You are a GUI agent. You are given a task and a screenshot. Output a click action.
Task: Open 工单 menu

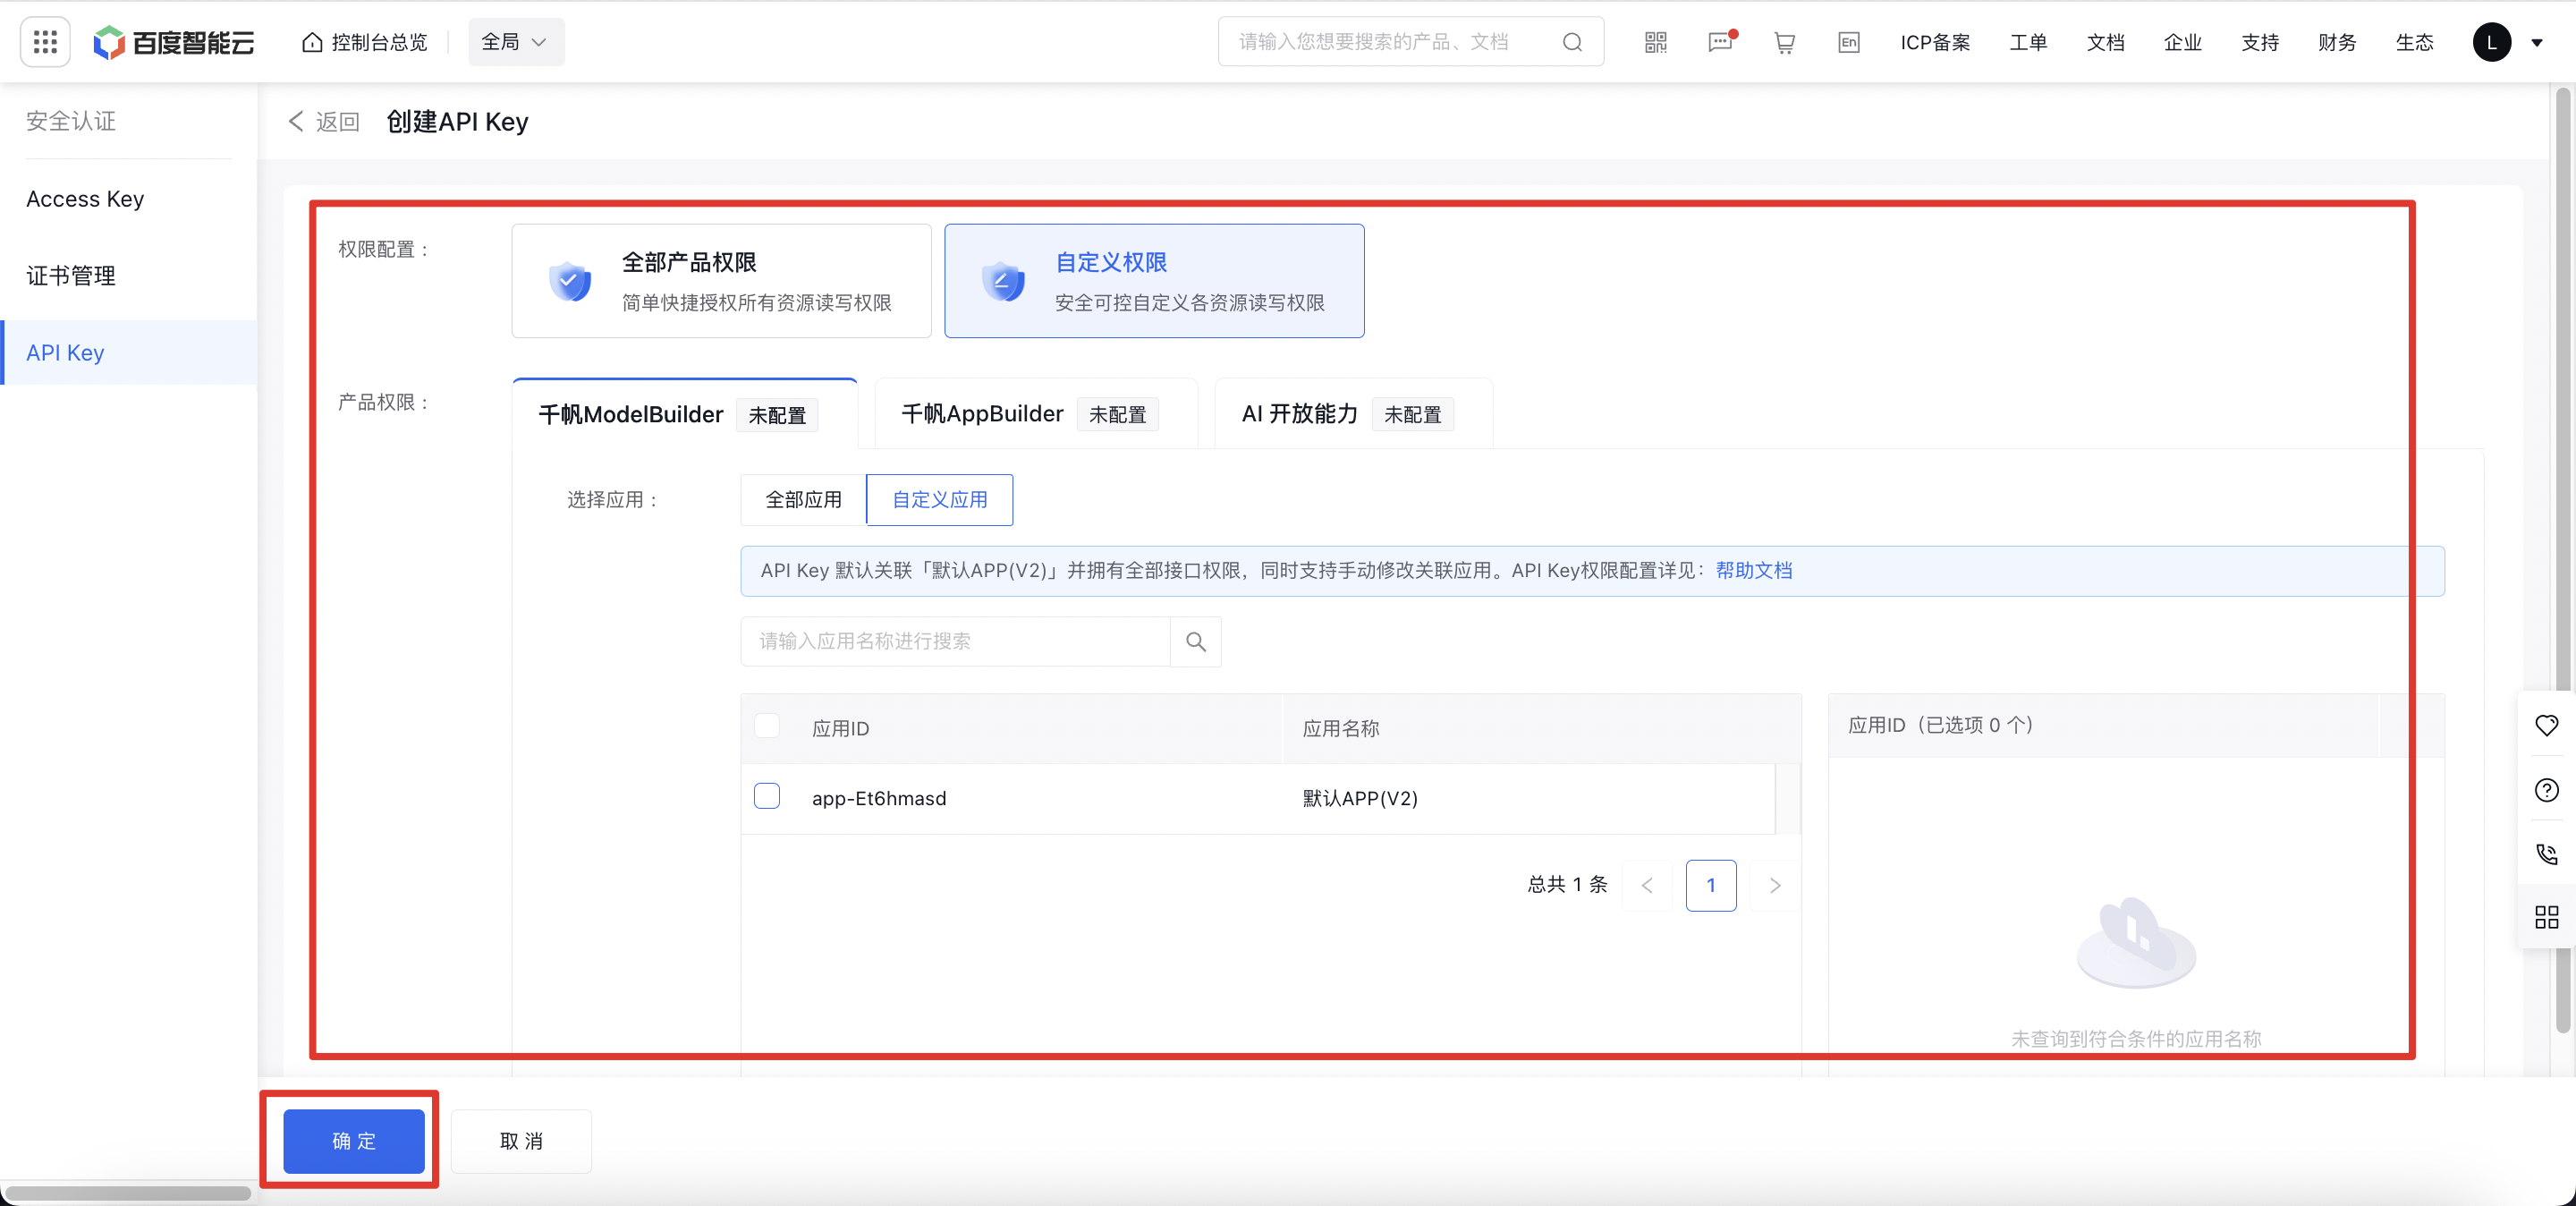2028,42
